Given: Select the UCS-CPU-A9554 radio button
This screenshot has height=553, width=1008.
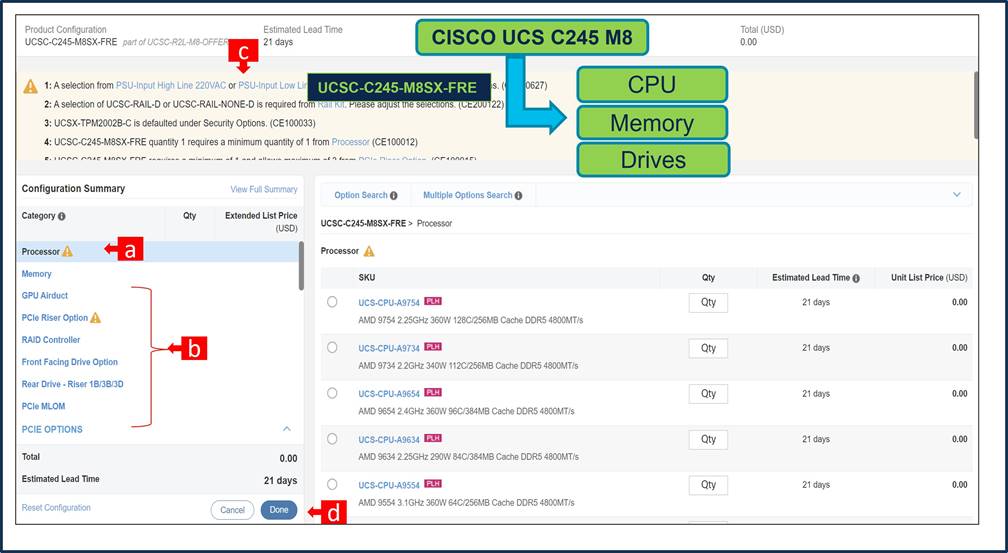Looking at the screenshot, I should [x=332, y=484].
